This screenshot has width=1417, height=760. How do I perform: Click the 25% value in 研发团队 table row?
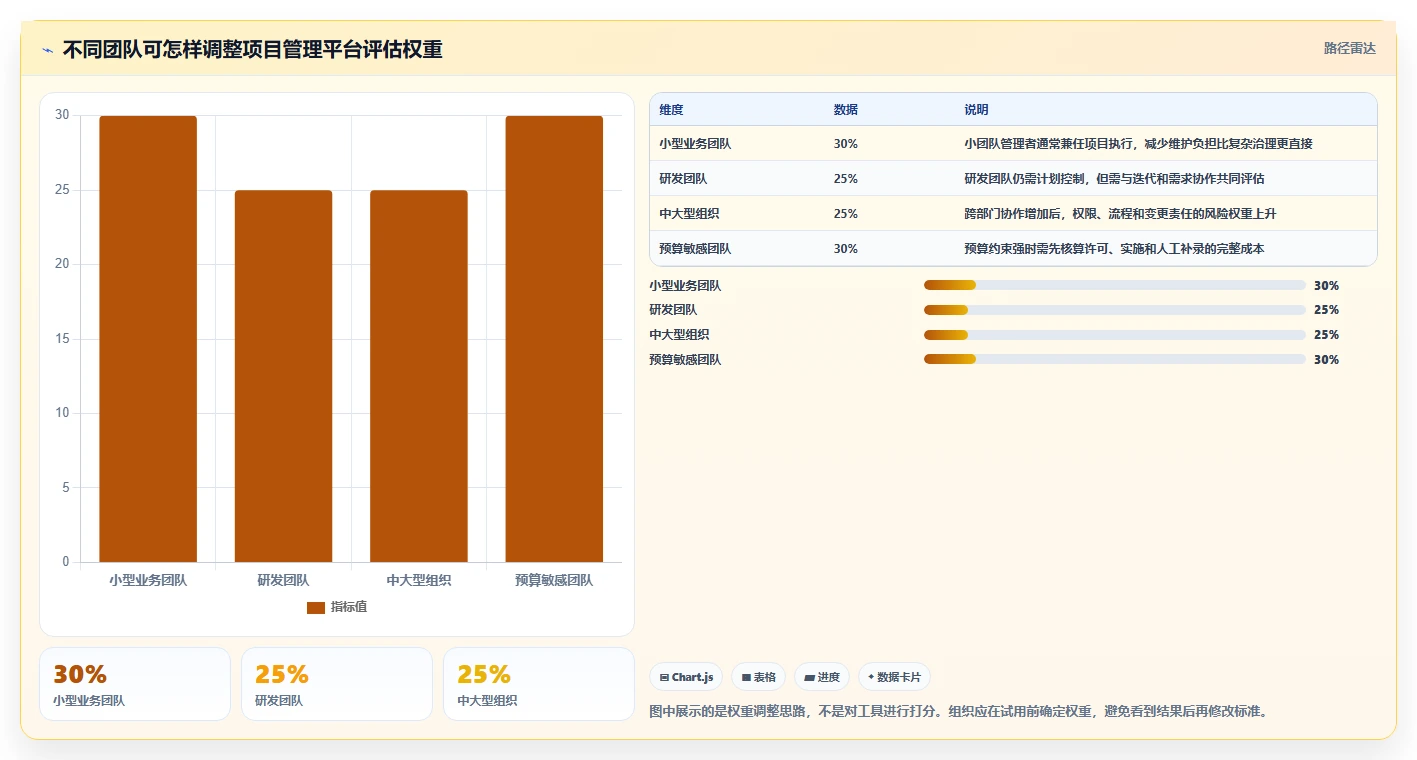(x=845, y=178)
